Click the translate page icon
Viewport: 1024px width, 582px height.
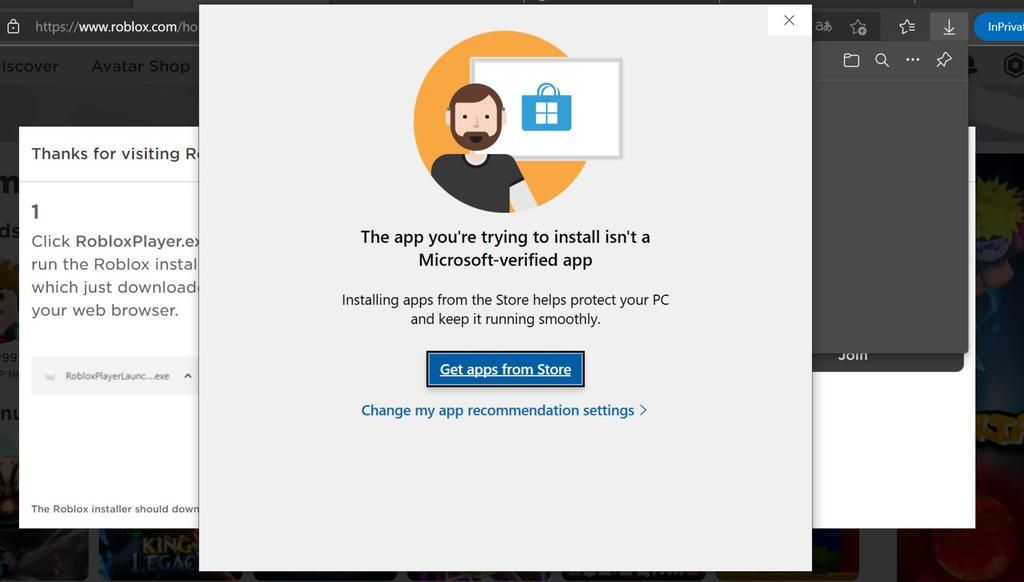(x=824, y=27)
